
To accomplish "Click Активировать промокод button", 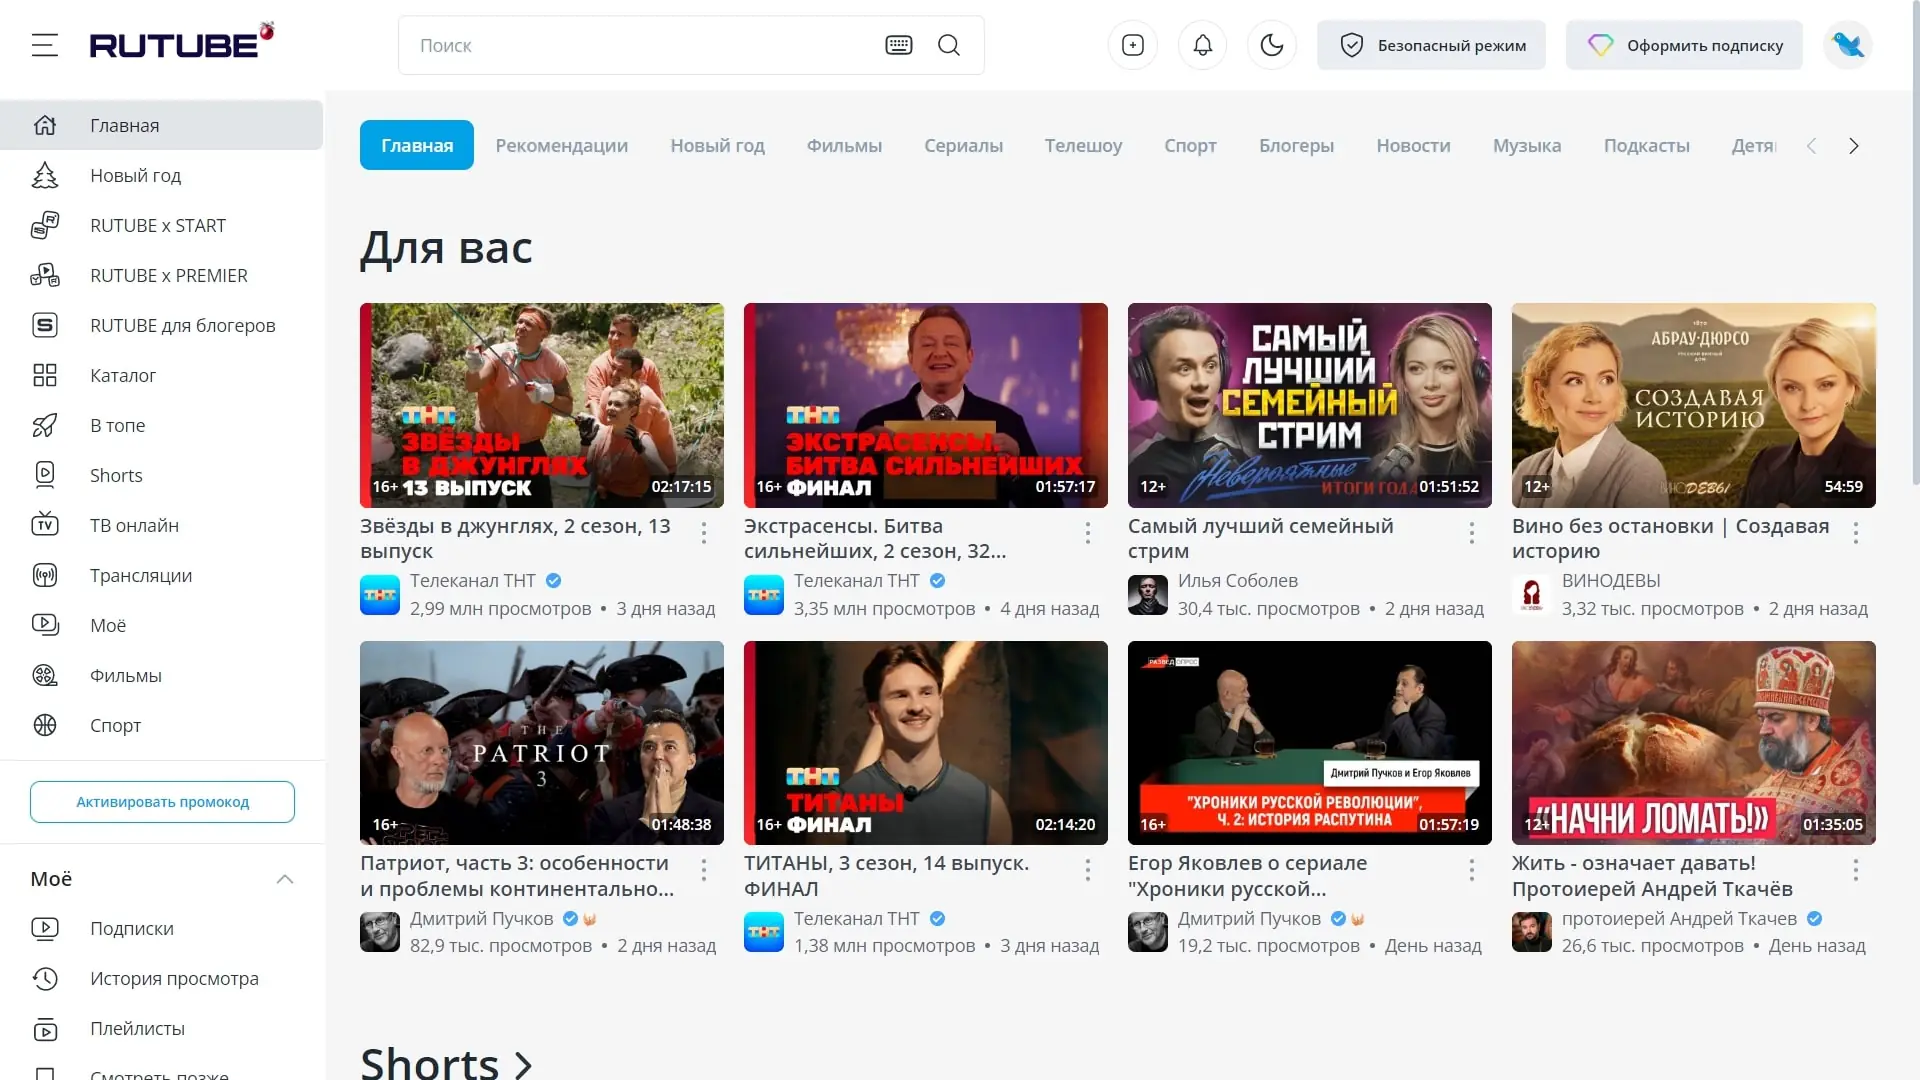I will pos(162,802).
